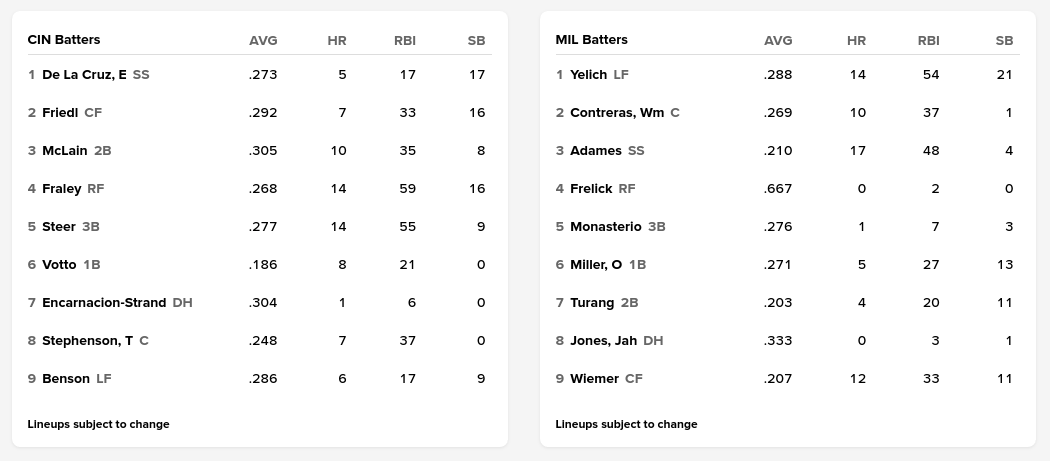
Task: Click Stephenson, T in lineup
Action: pyautogui.click(x=87, y=341)
